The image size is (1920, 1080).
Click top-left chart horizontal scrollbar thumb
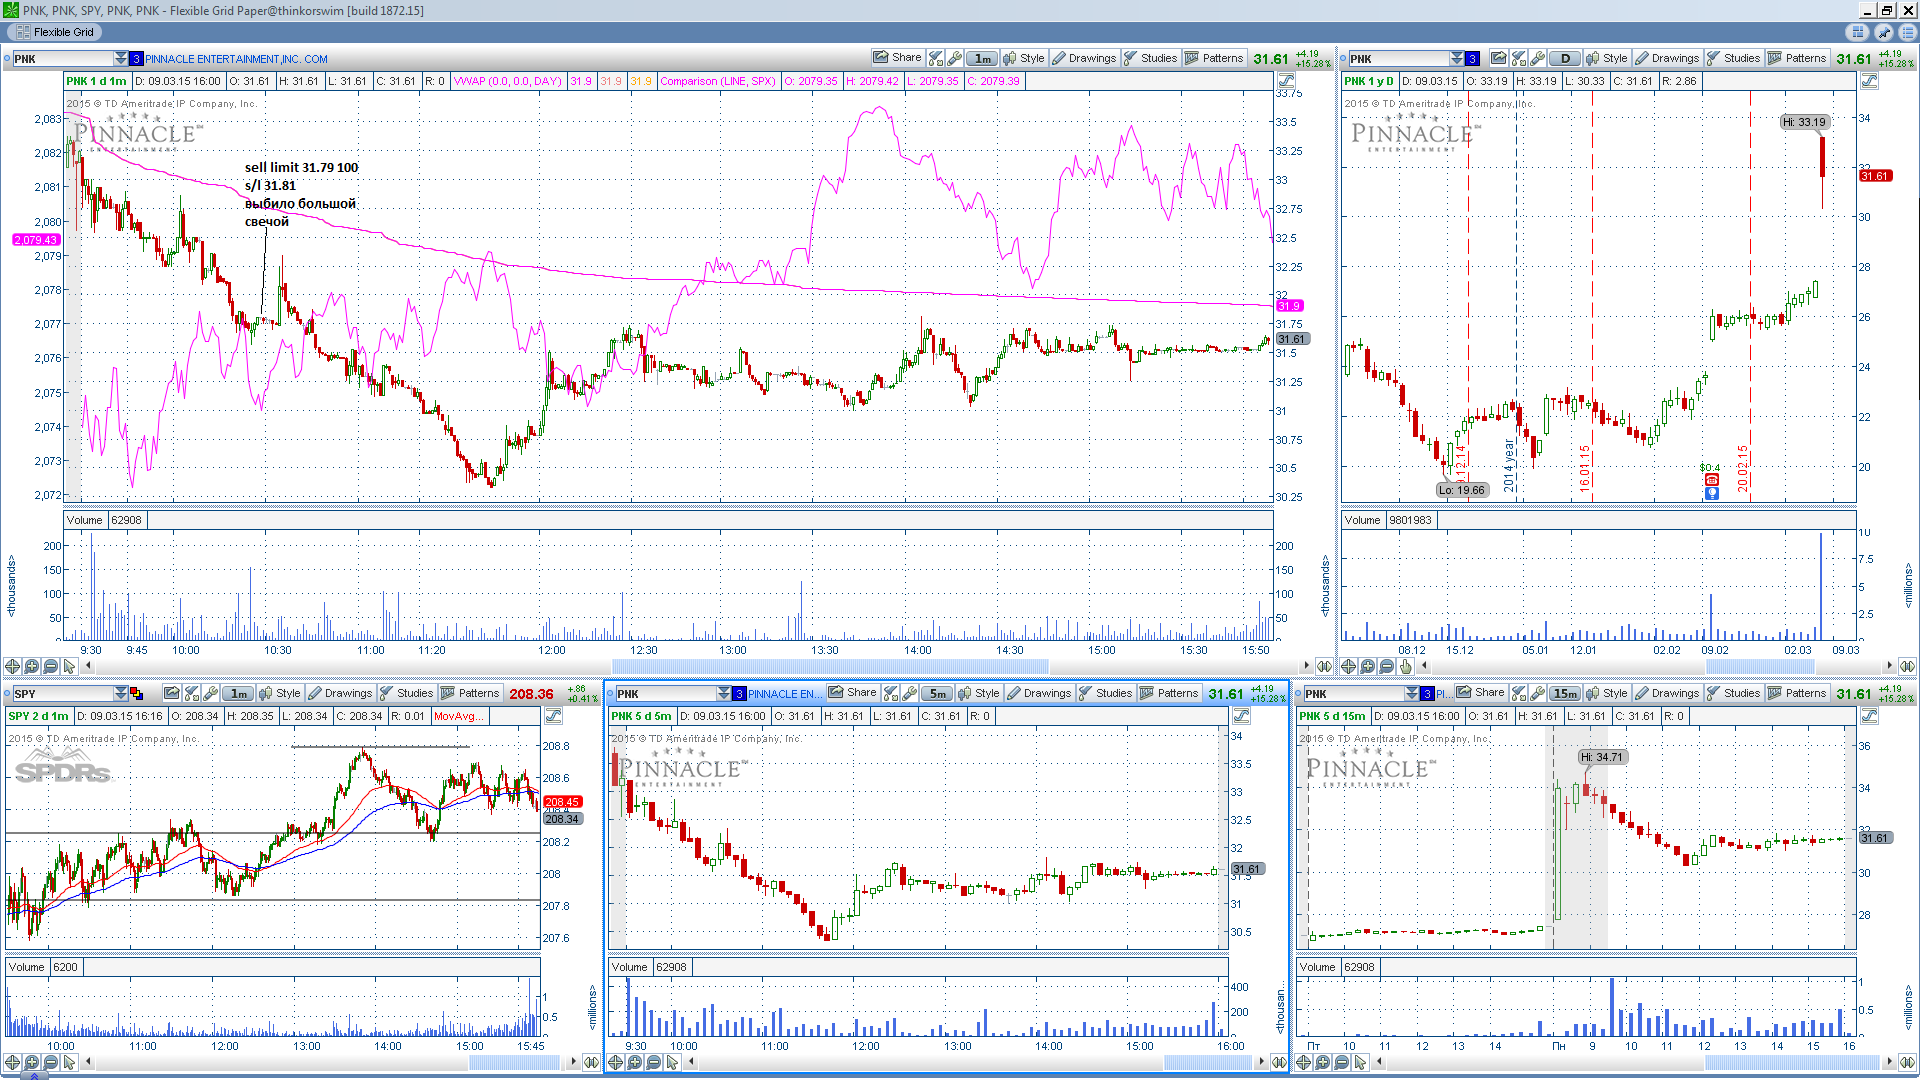[830, 666]
